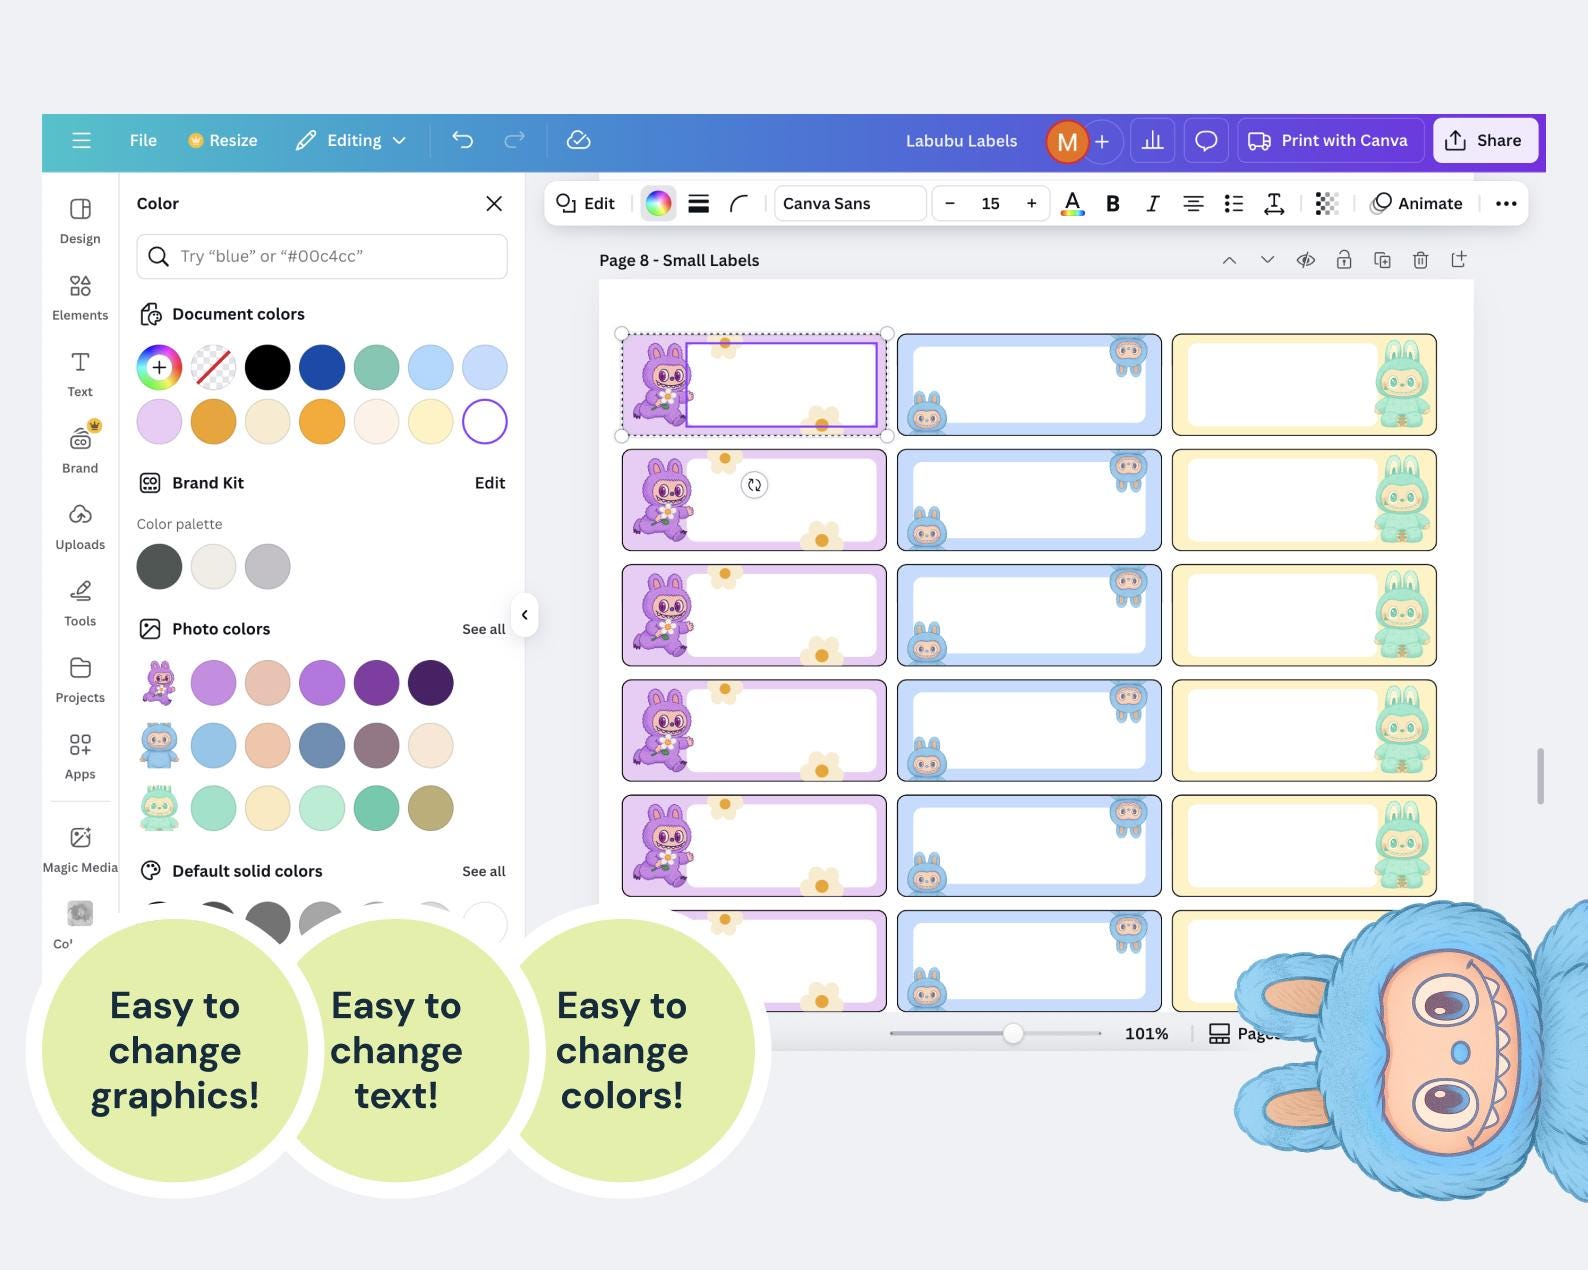
Task: Click See all for Photo colors
Action: click(x=483, y=629)
